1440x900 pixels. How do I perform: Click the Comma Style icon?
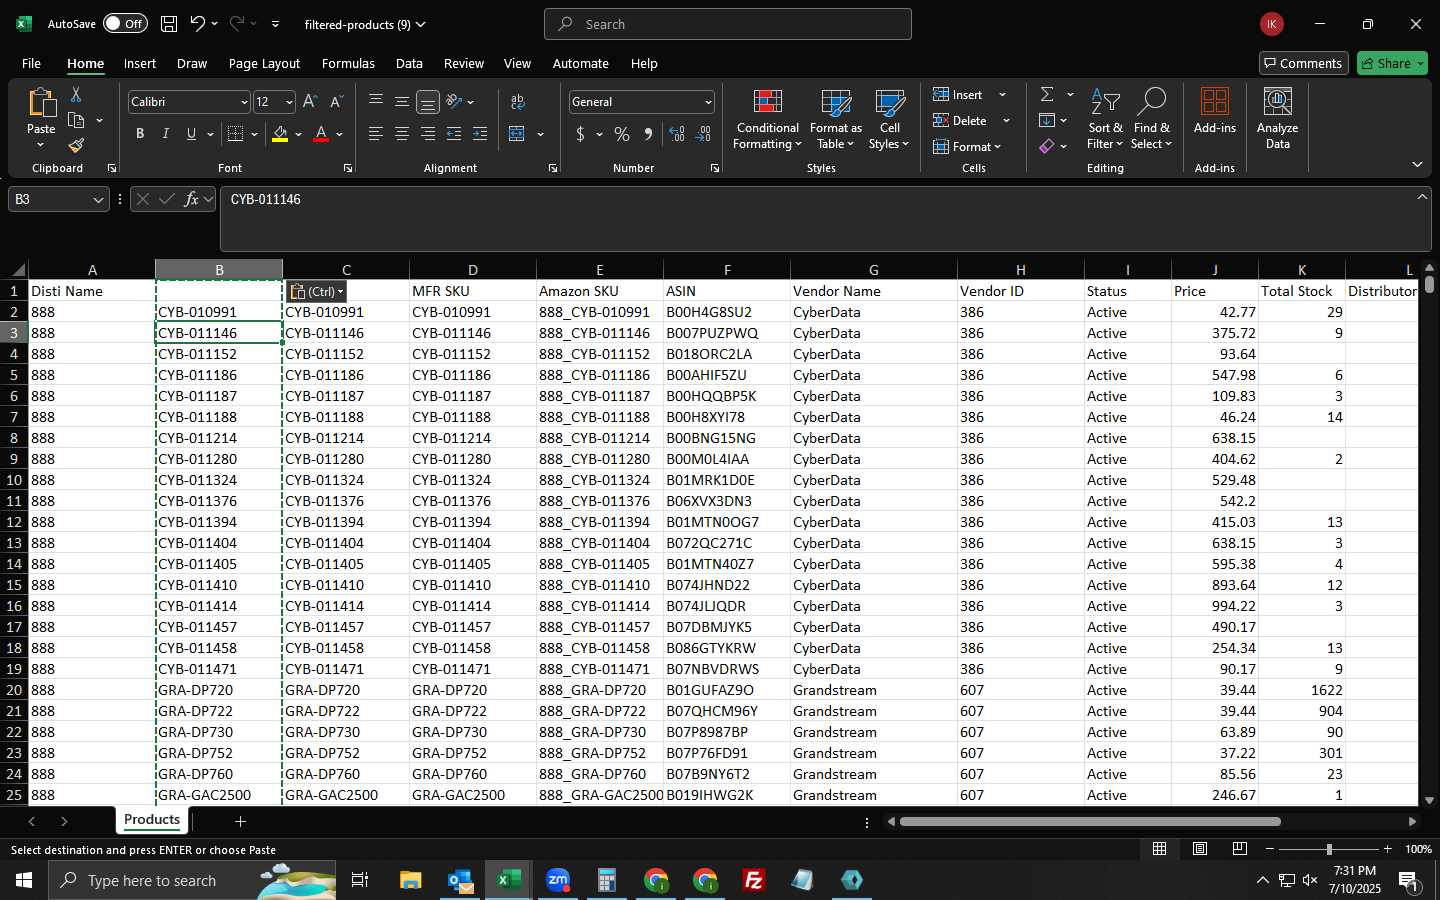[x=648, y=134]
